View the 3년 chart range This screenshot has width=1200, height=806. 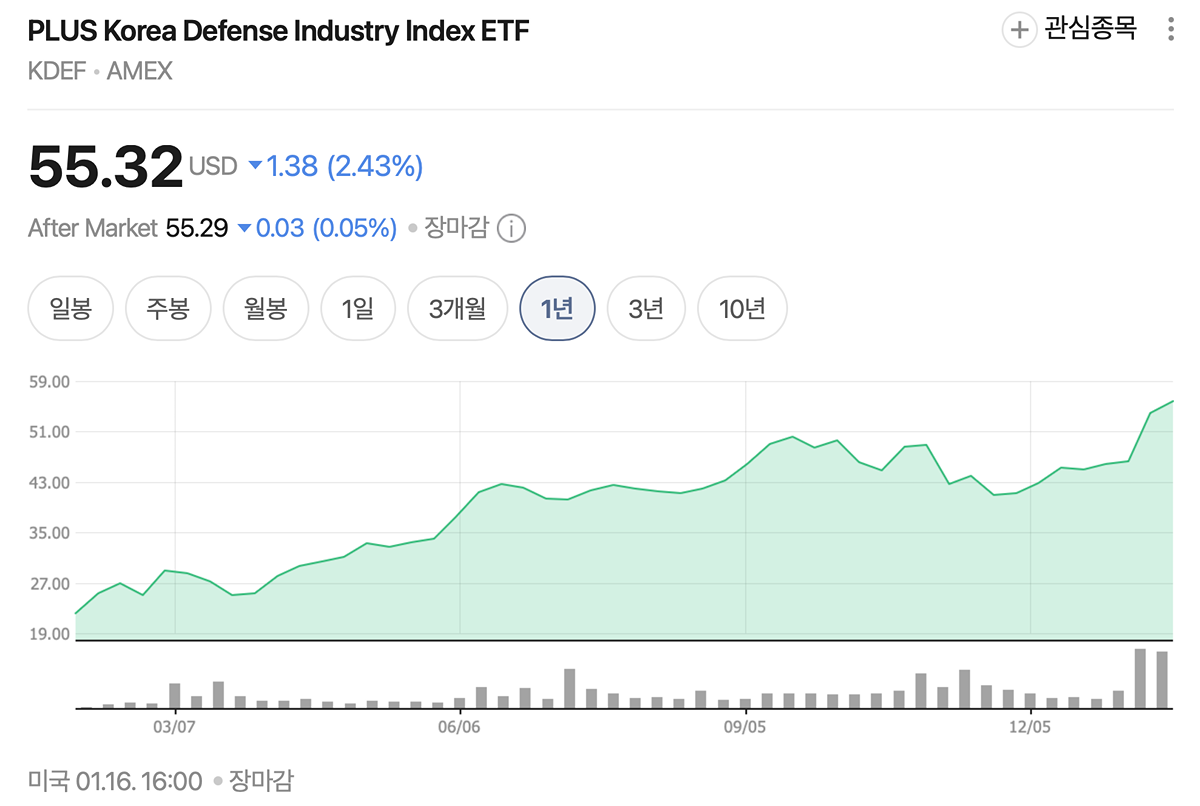pos(646,308)
